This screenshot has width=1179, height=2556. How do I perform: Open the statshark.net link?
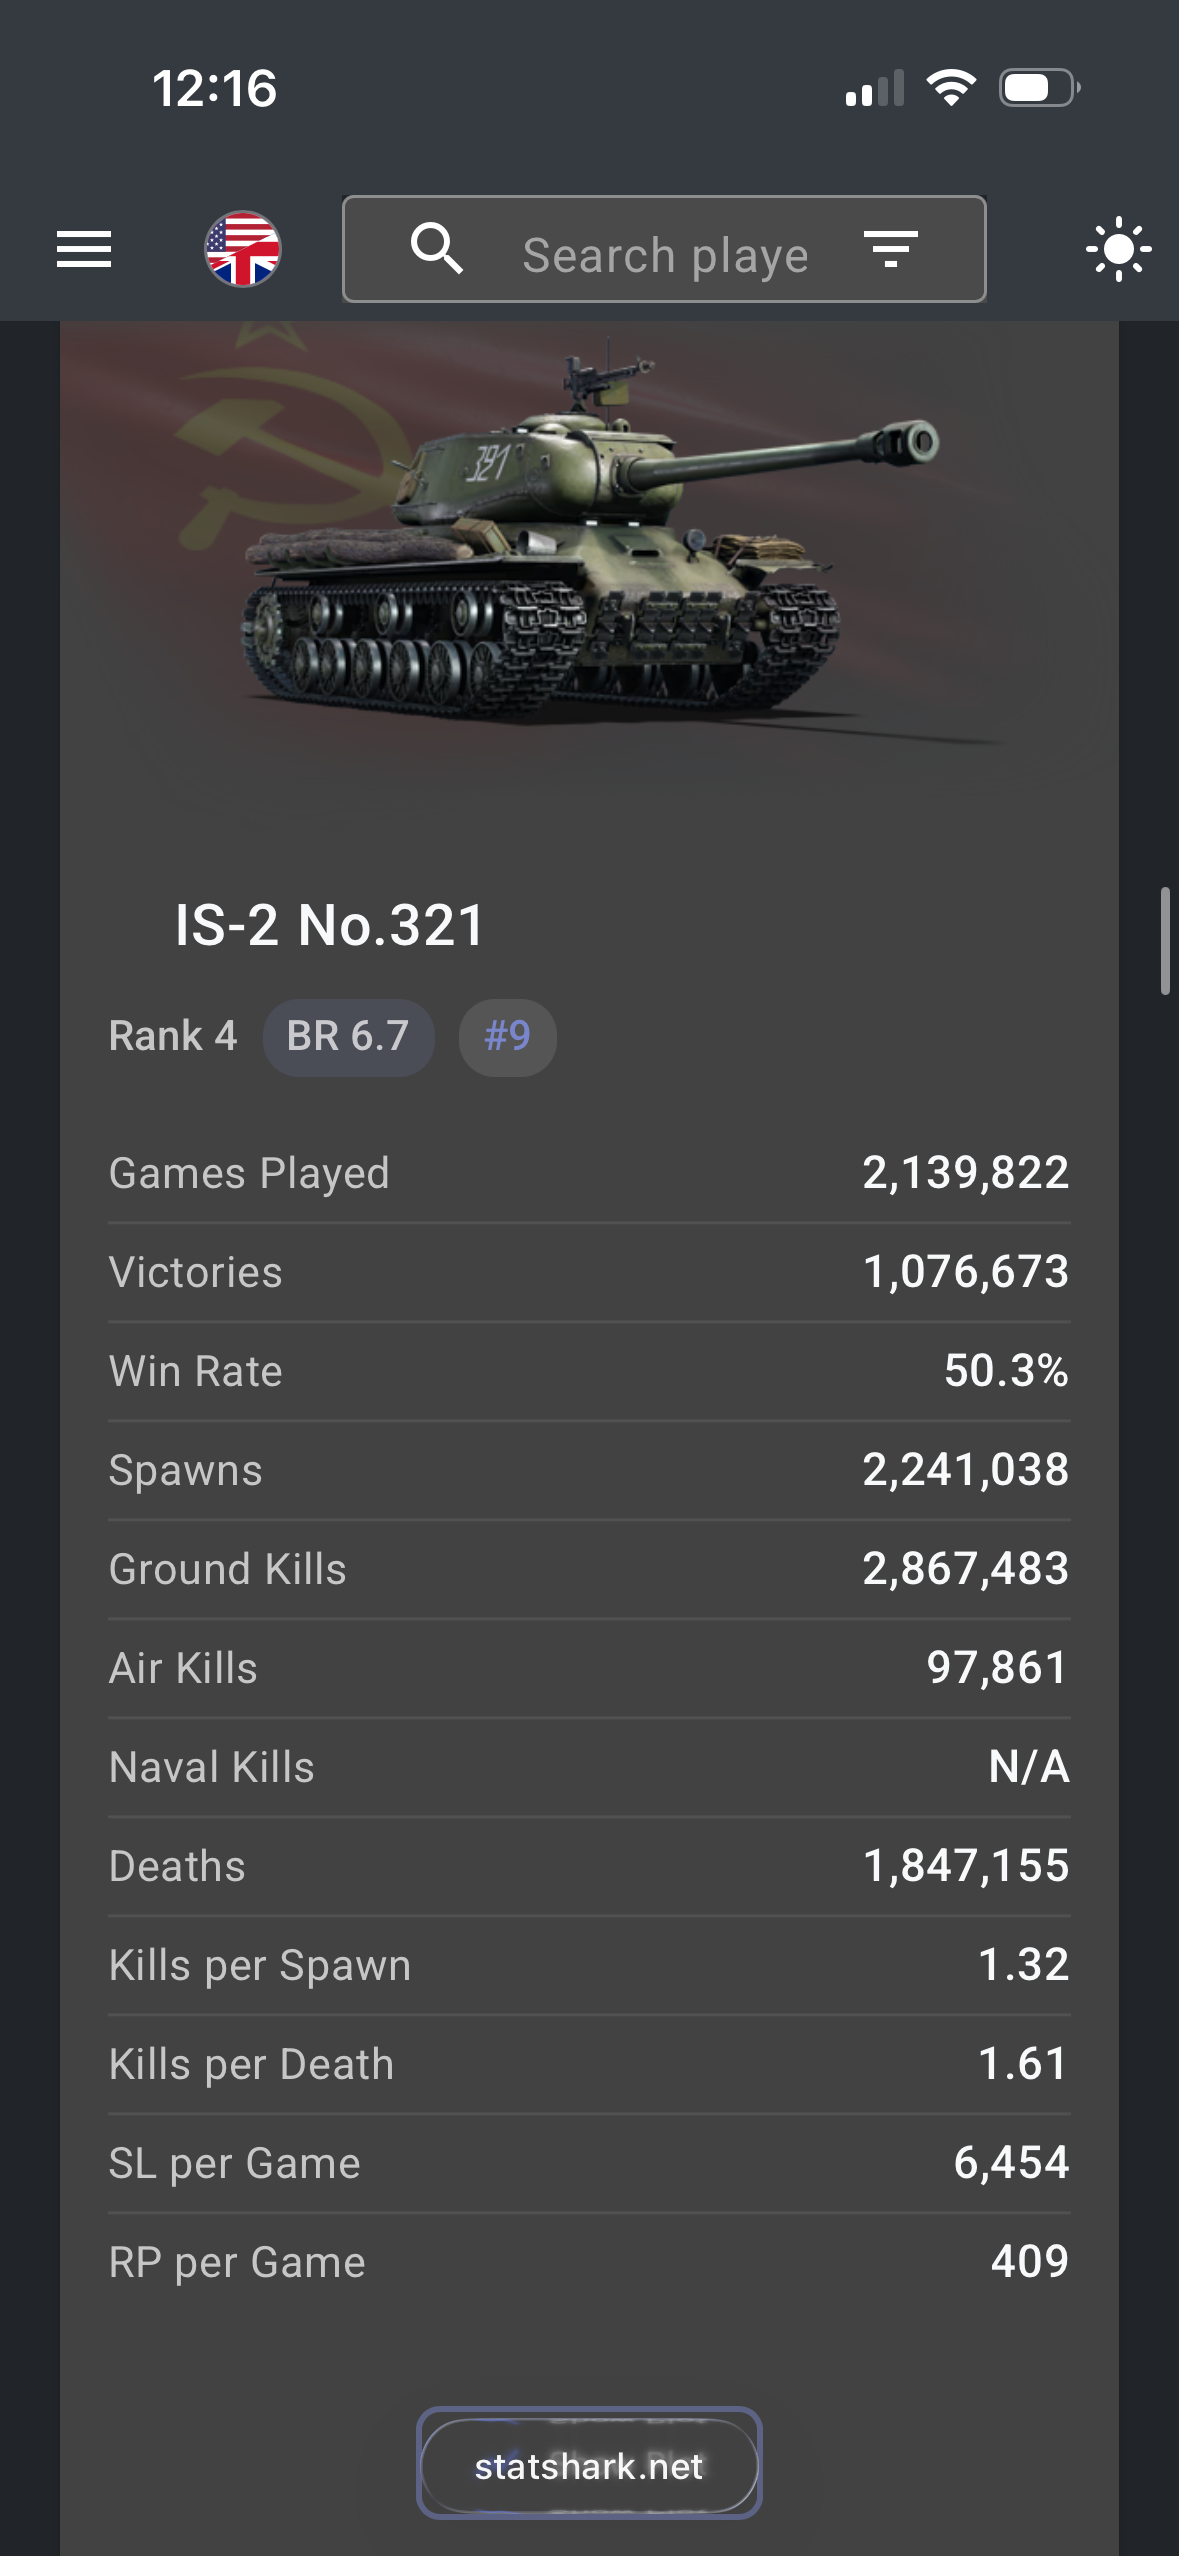click(589, 2466)
